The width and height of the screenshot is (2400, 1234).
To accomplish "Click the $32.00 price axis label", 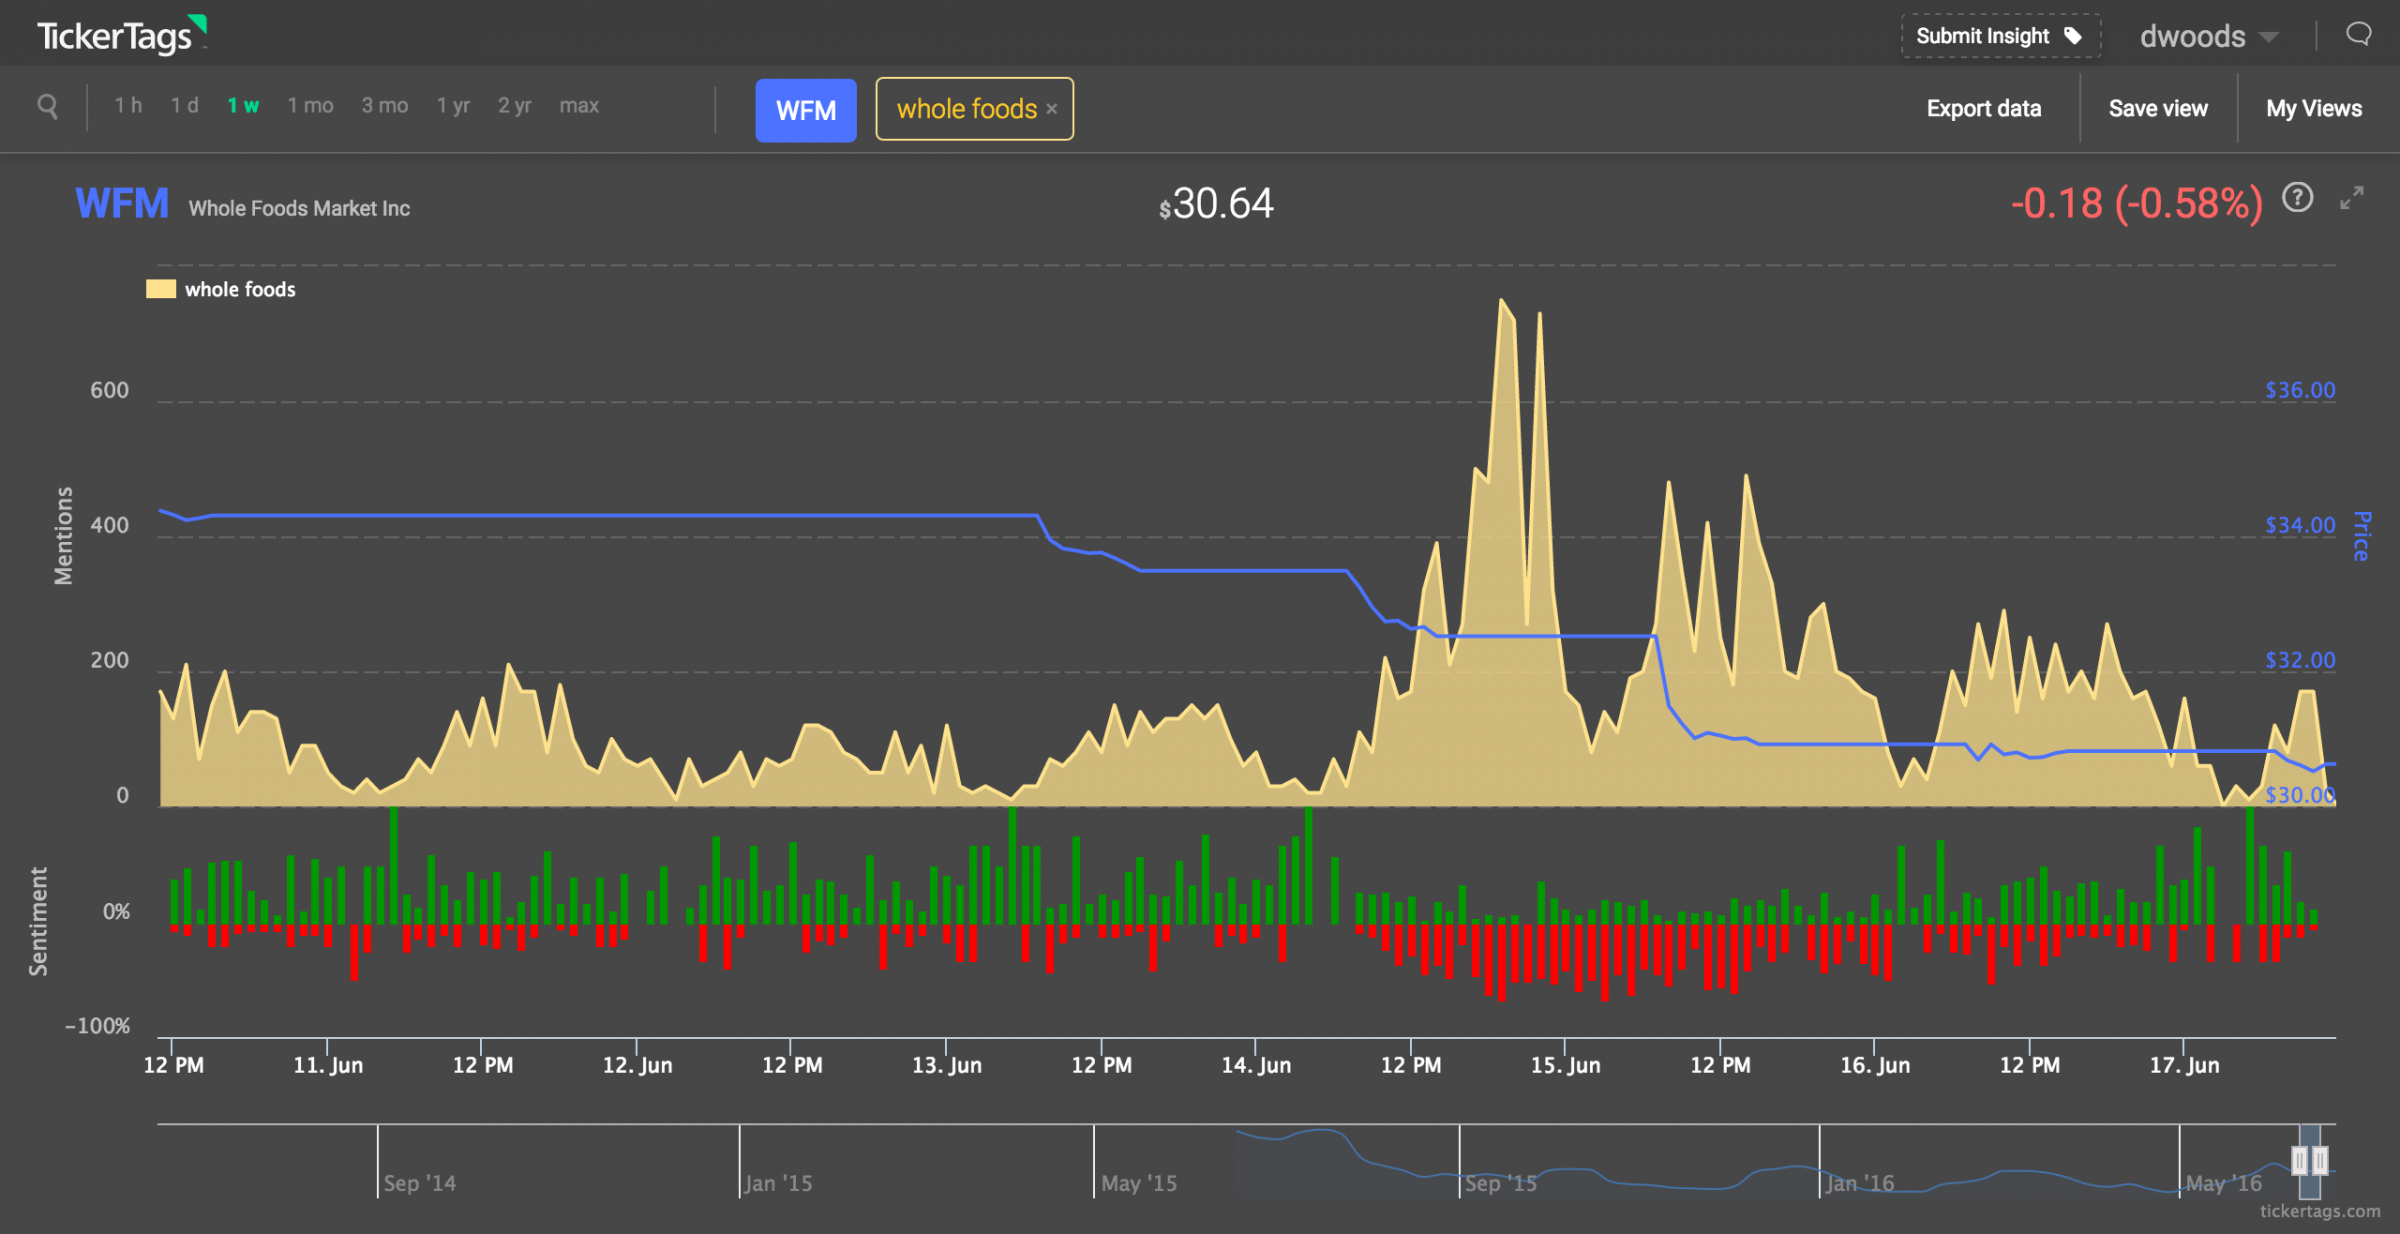I will click(x=2300, y=660).
